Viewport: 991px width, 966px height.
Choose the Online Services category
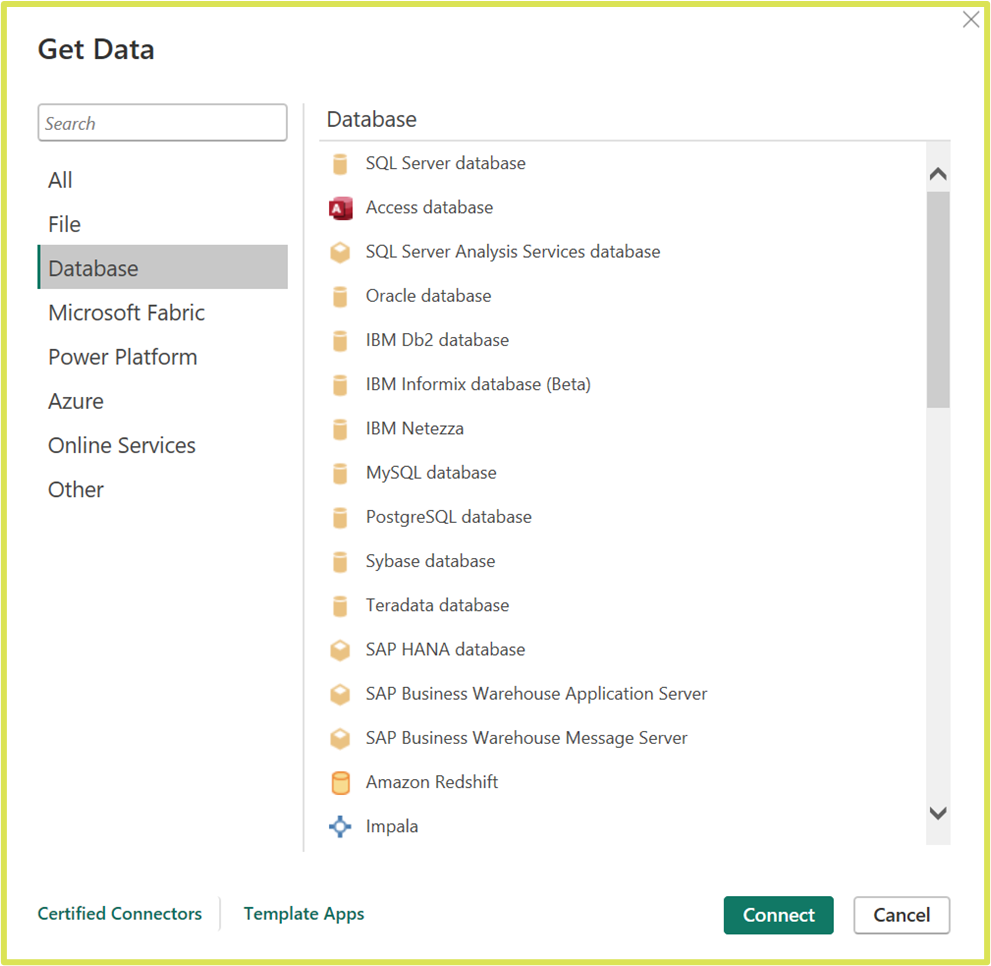point(162,446)
